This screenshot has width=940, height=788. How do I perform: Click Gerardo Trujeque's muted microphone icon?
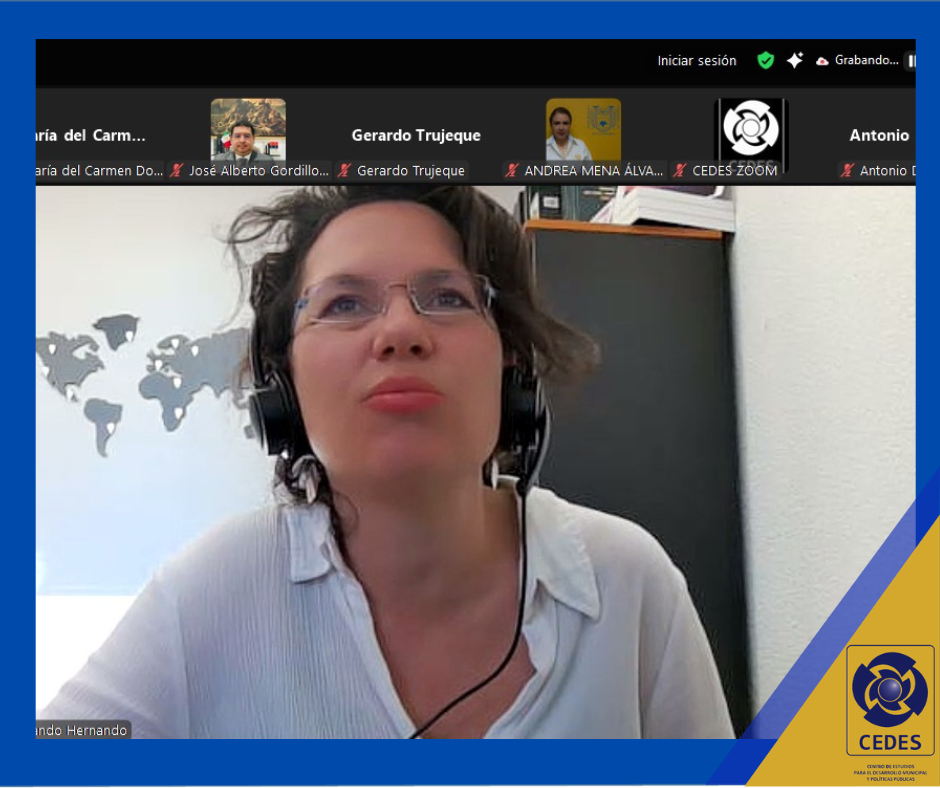click(344, 171)
